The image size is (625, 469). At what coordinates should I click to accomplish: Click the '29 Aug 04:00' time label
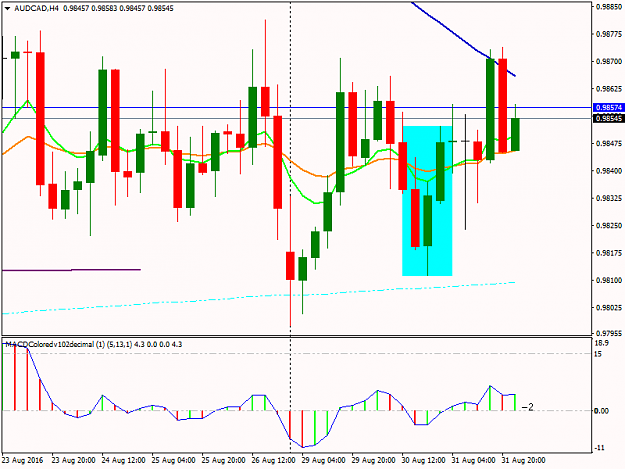323,460
